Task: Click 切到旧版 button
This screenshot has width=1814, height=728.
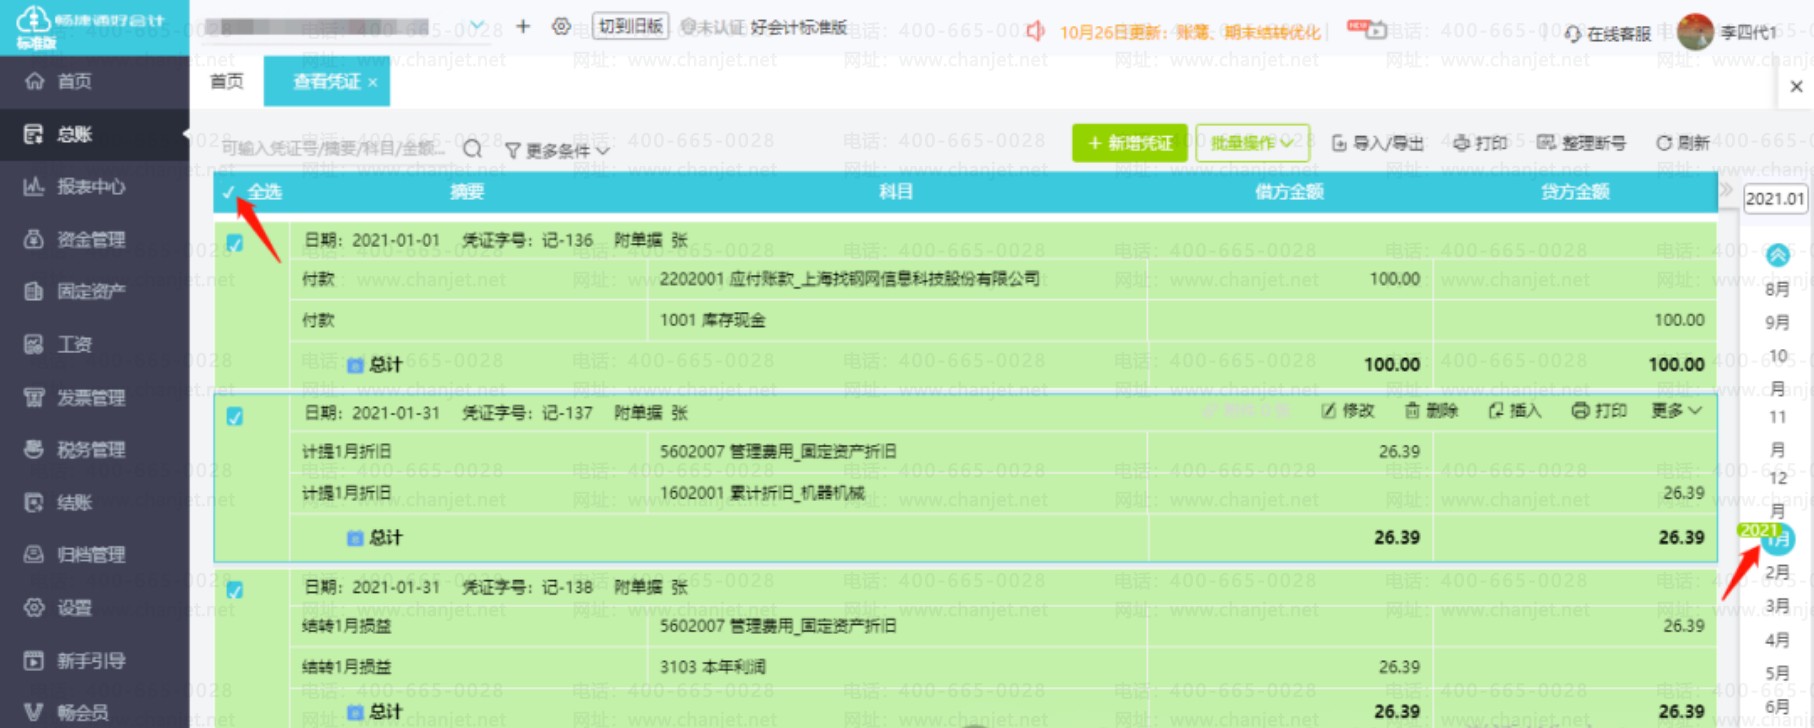Action: click(631, 26)
